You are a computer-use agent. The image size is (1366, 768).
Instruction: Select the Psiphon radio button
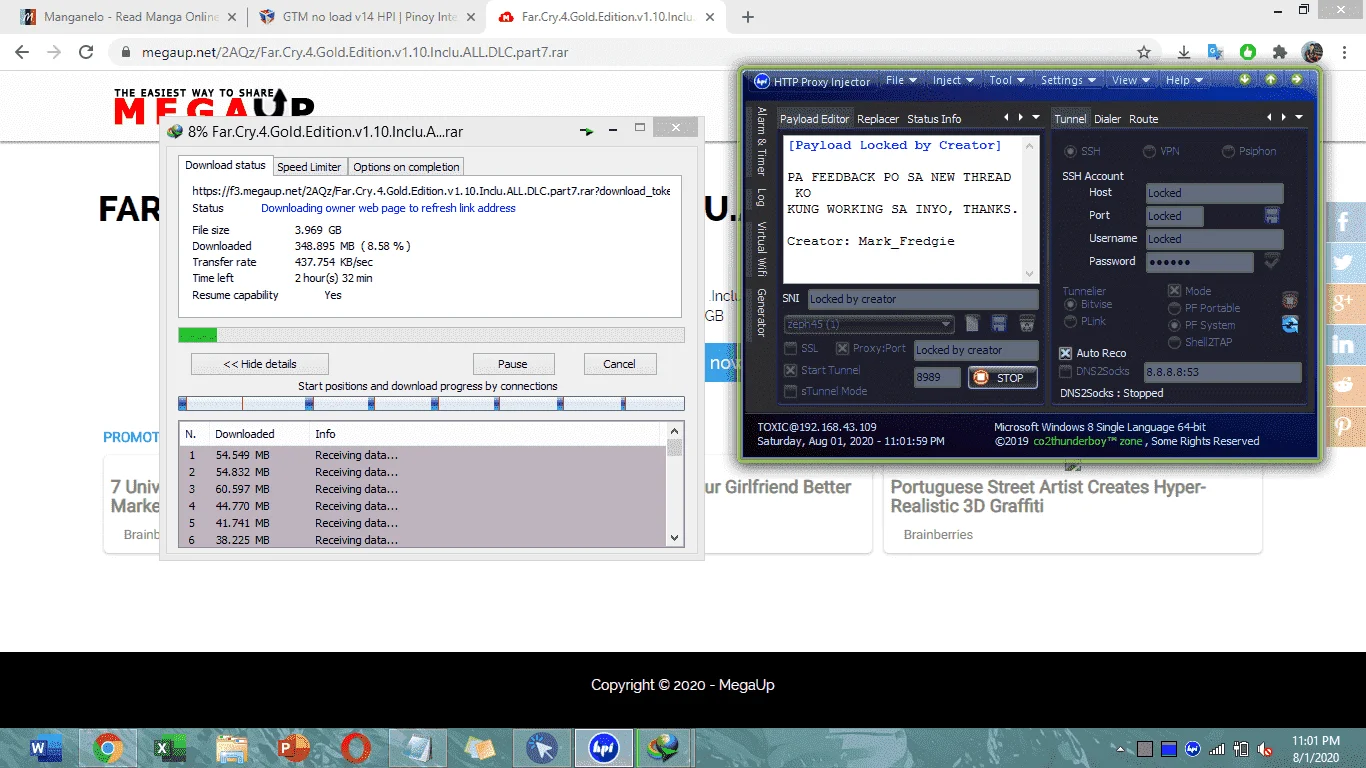click(x=1228, y=151)
